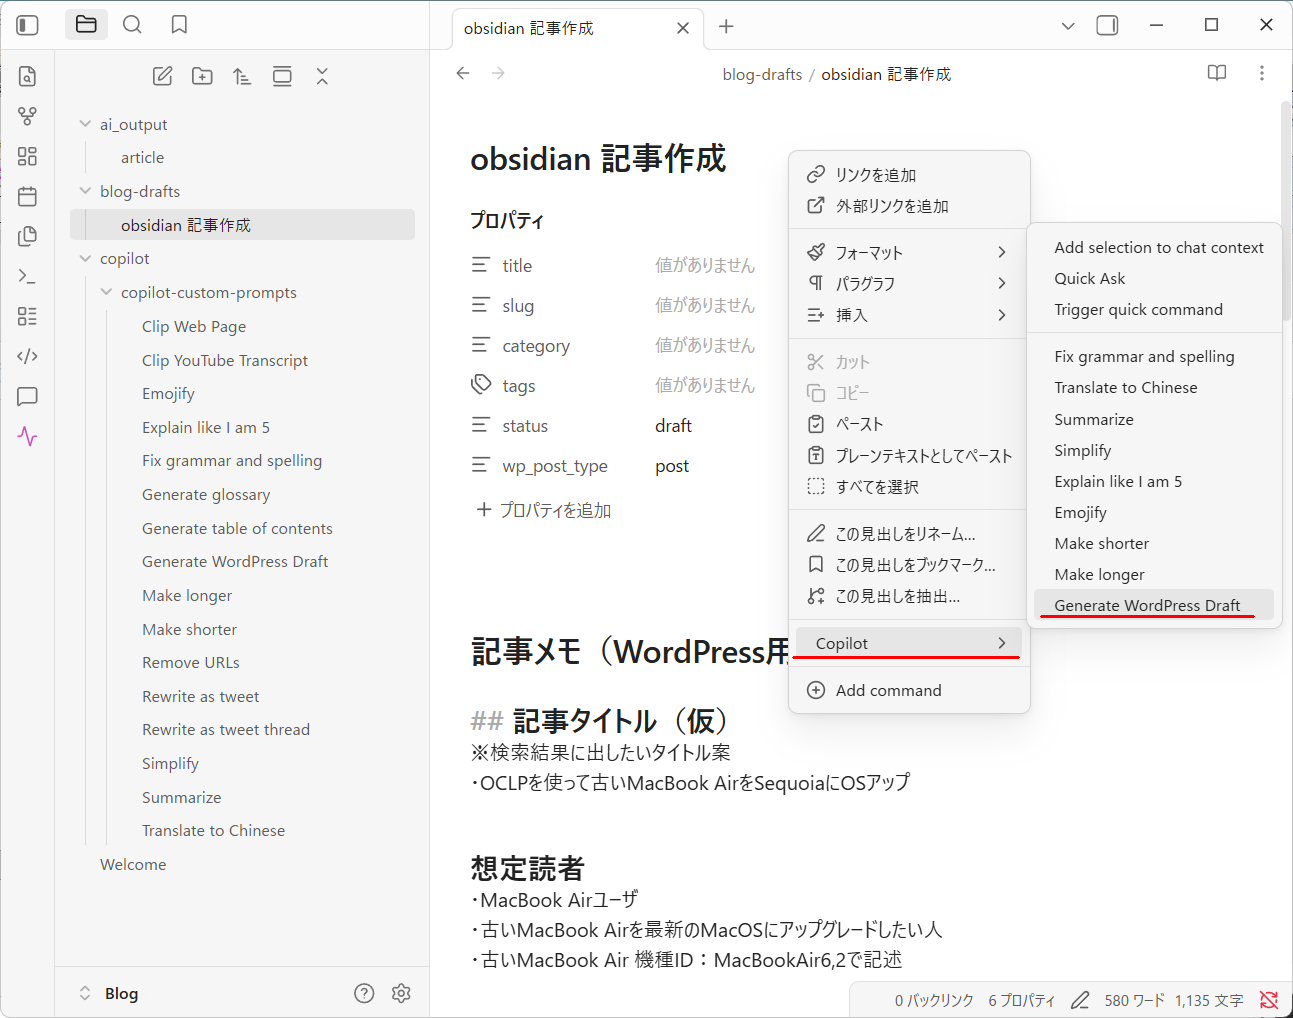1293x1018 pixels.
Task: Collapse all folders in the explorer
Action: pos(322,75)
